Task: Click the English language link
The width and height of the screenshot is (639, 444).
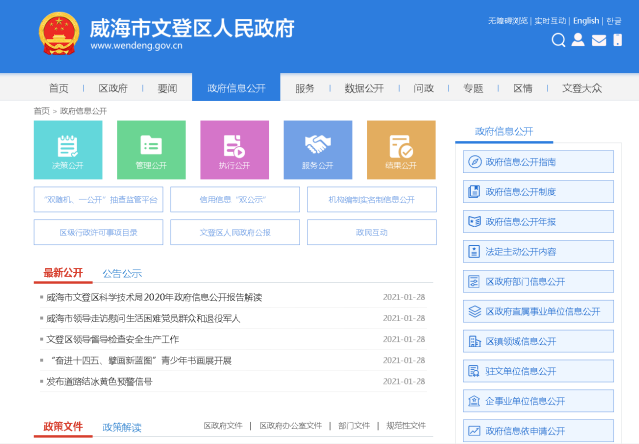Action: coord(586,20)
